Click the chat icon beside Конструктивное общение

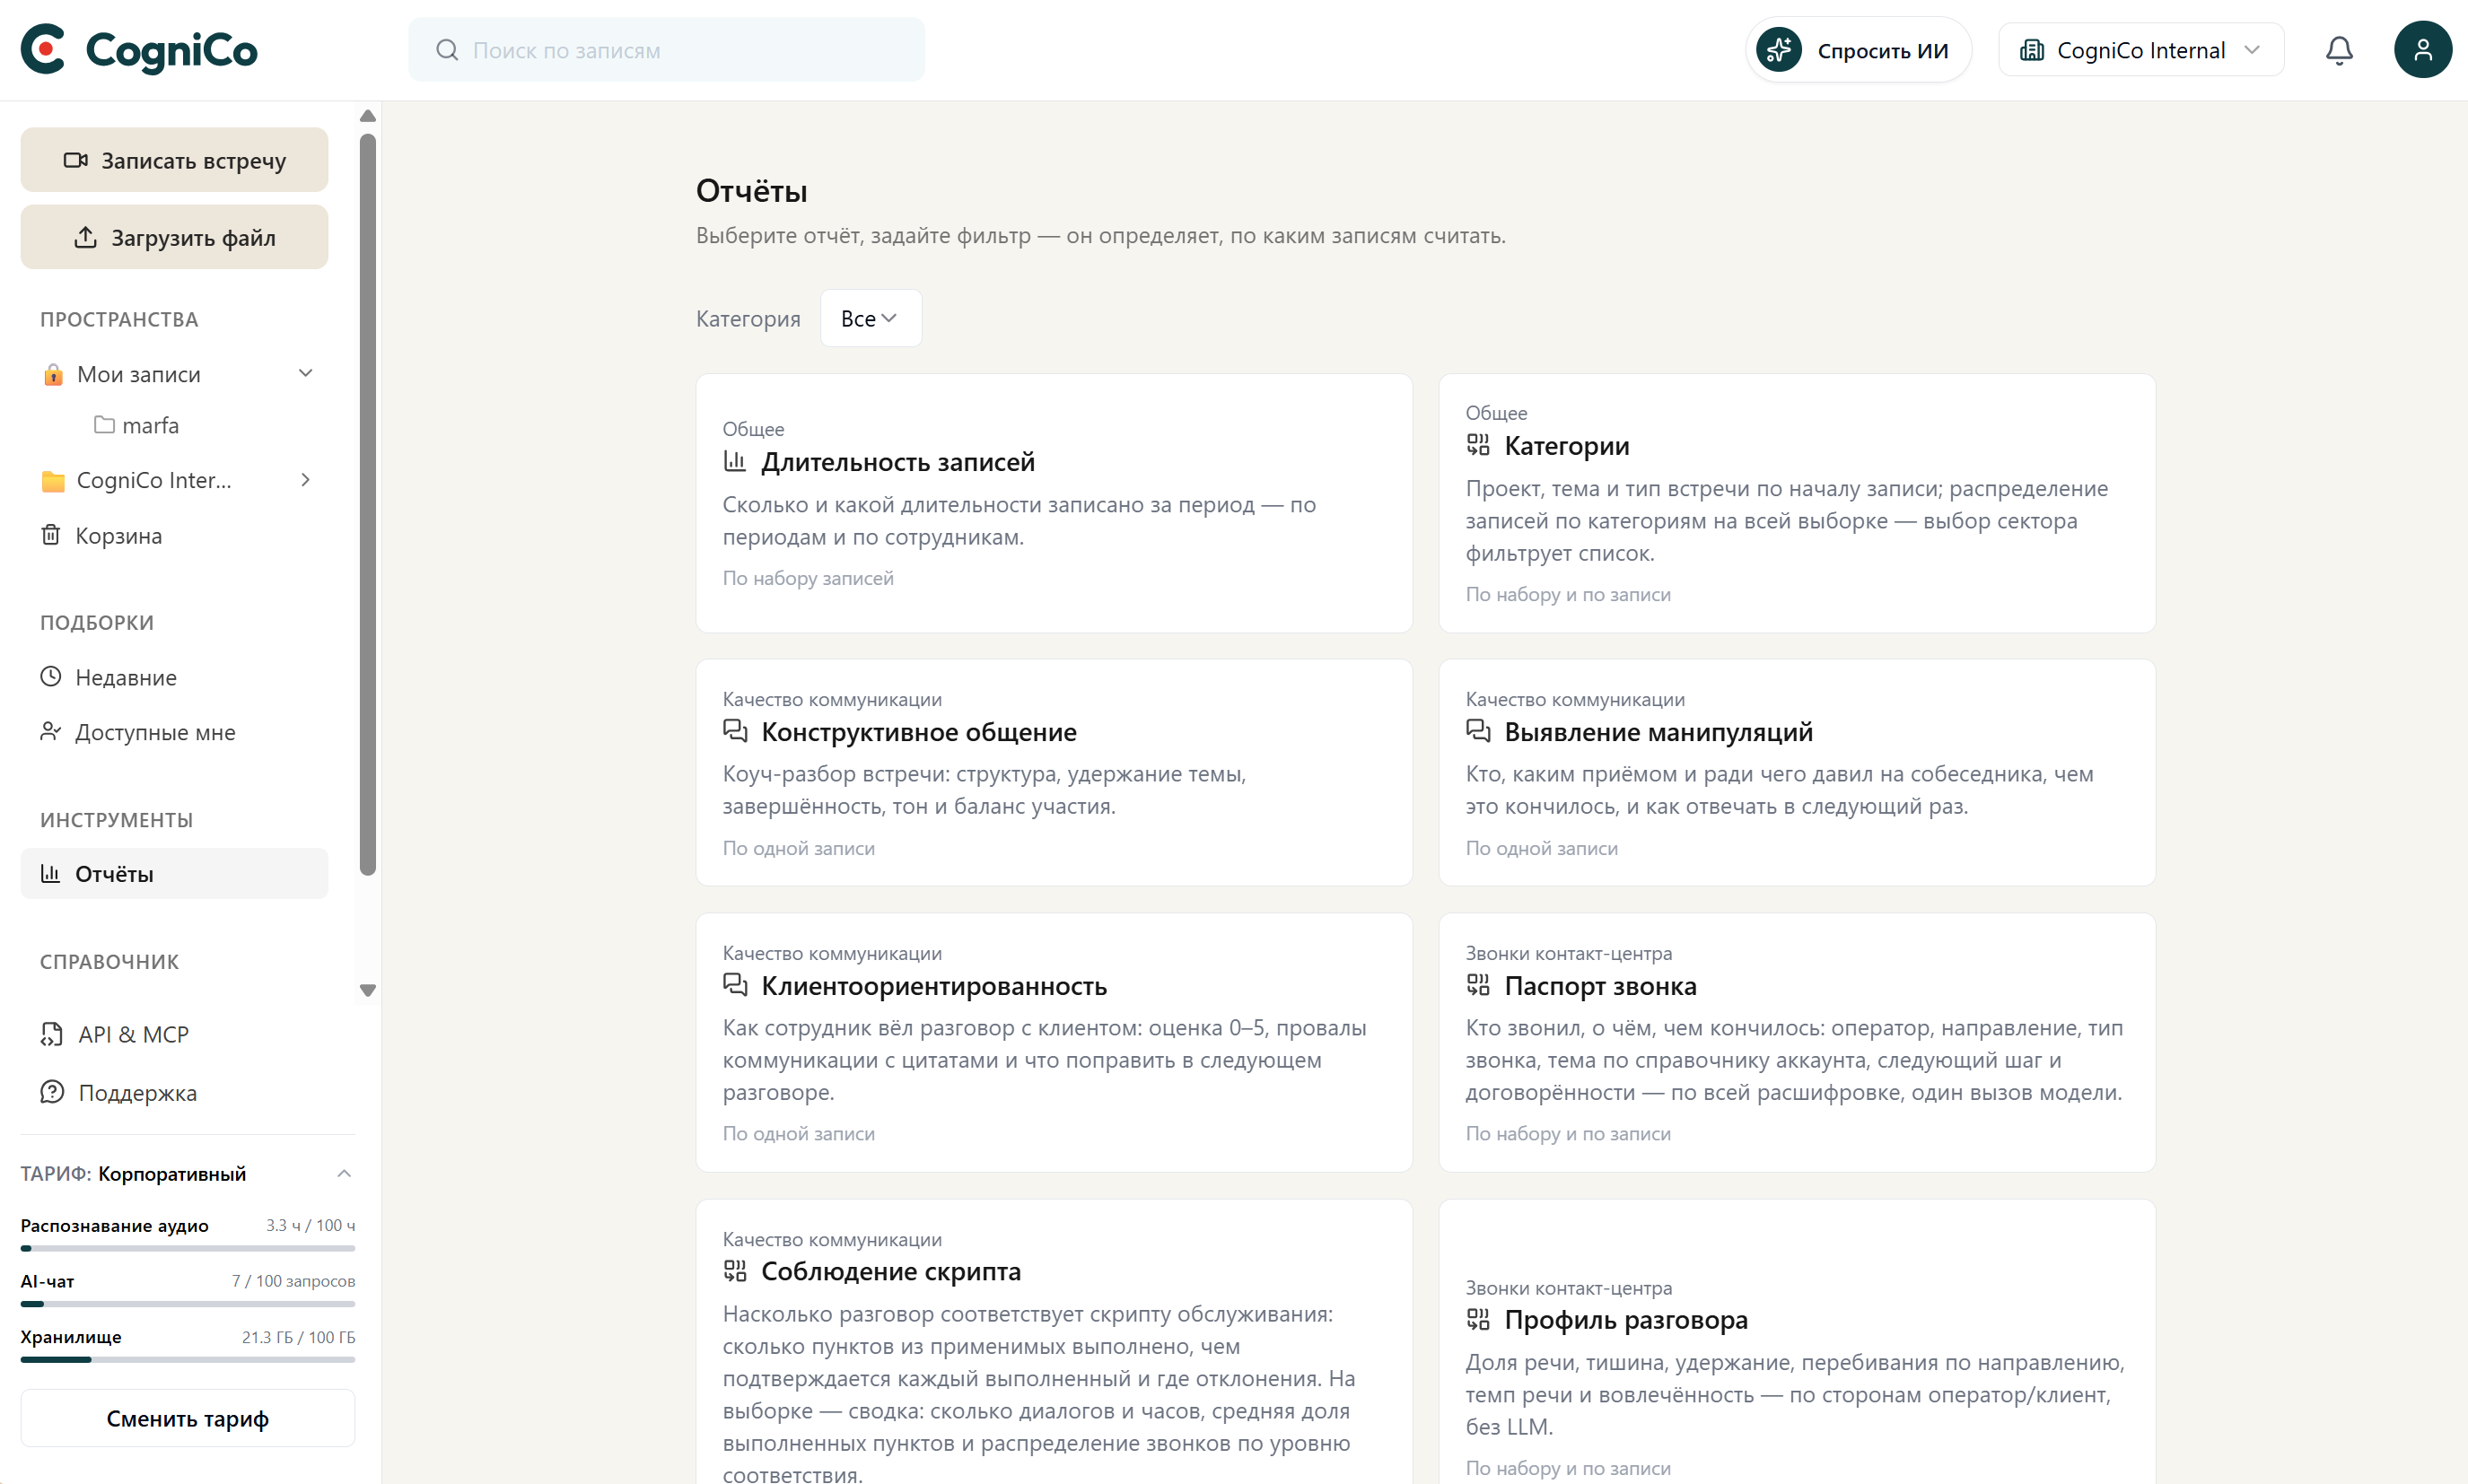735,732
